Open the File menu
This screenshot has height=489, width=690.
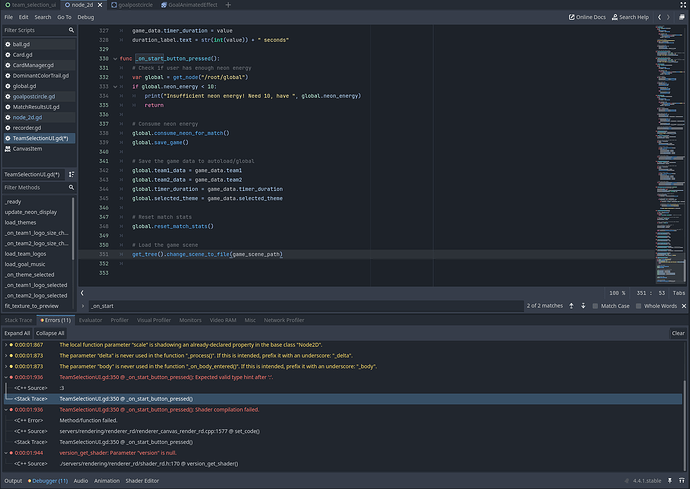(x=9, y=17)
